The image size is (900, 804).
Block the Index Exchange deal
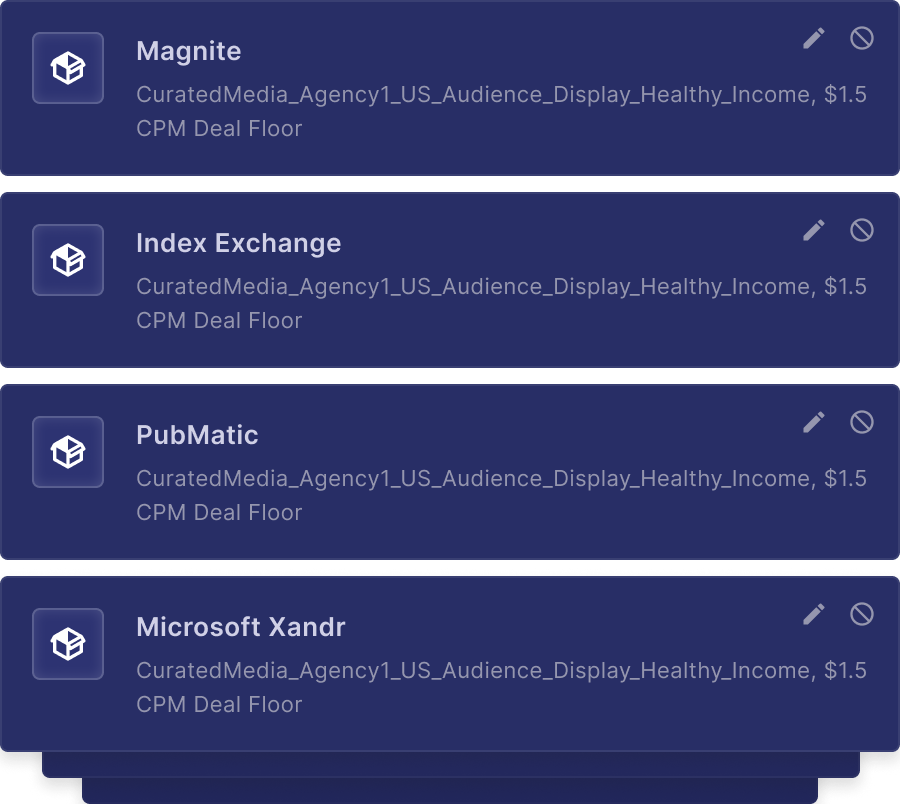tap(861, 230)
